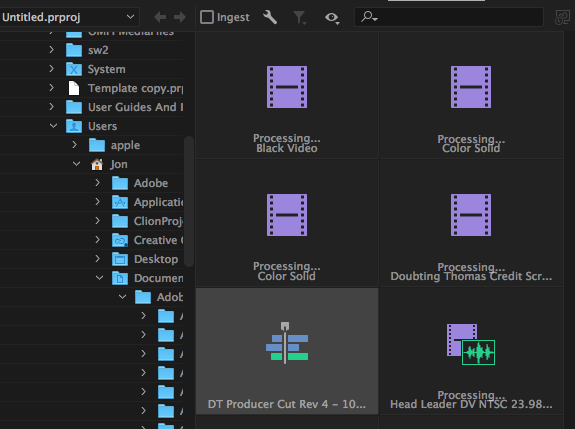Screen dimensions: 575x429
Task: Select the sw2 folder icon
Action: tap(74, 50)
